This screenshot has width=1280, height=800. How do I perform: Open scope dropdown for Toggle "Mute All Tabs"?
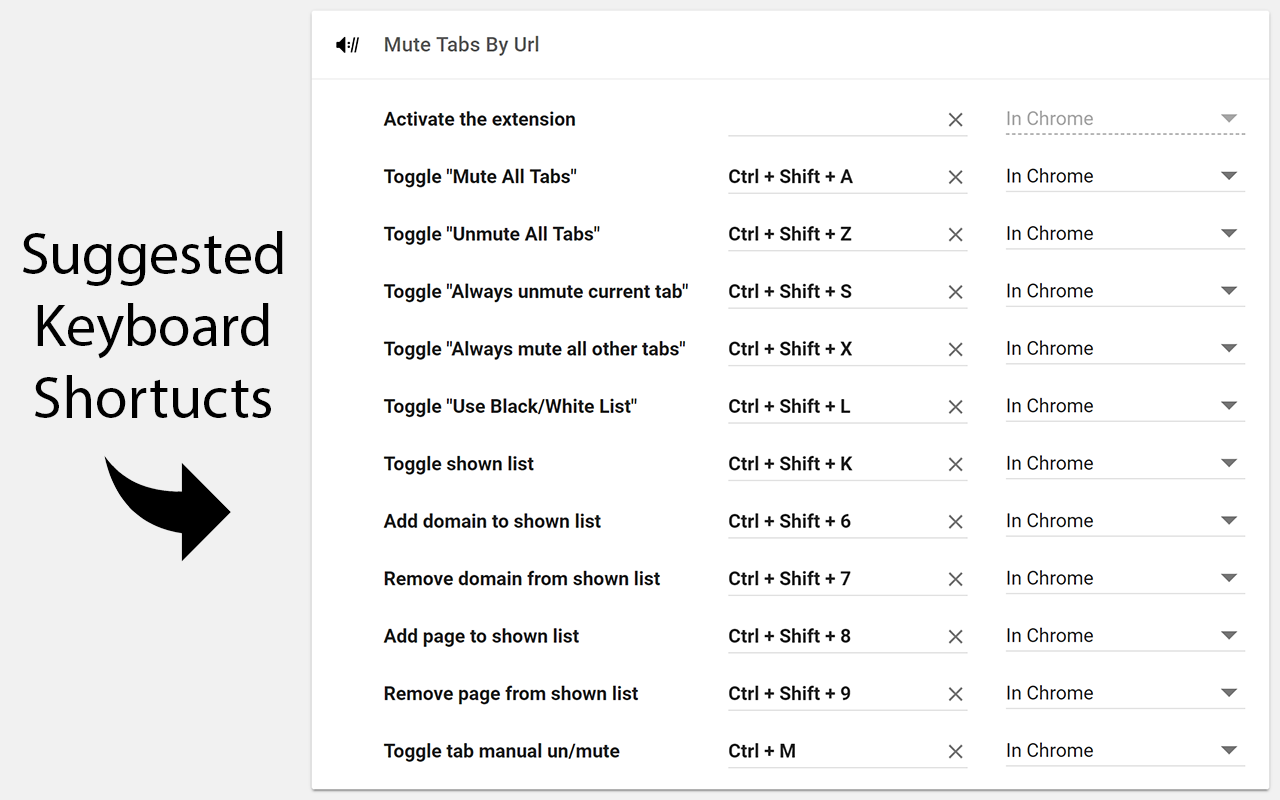1125,176
